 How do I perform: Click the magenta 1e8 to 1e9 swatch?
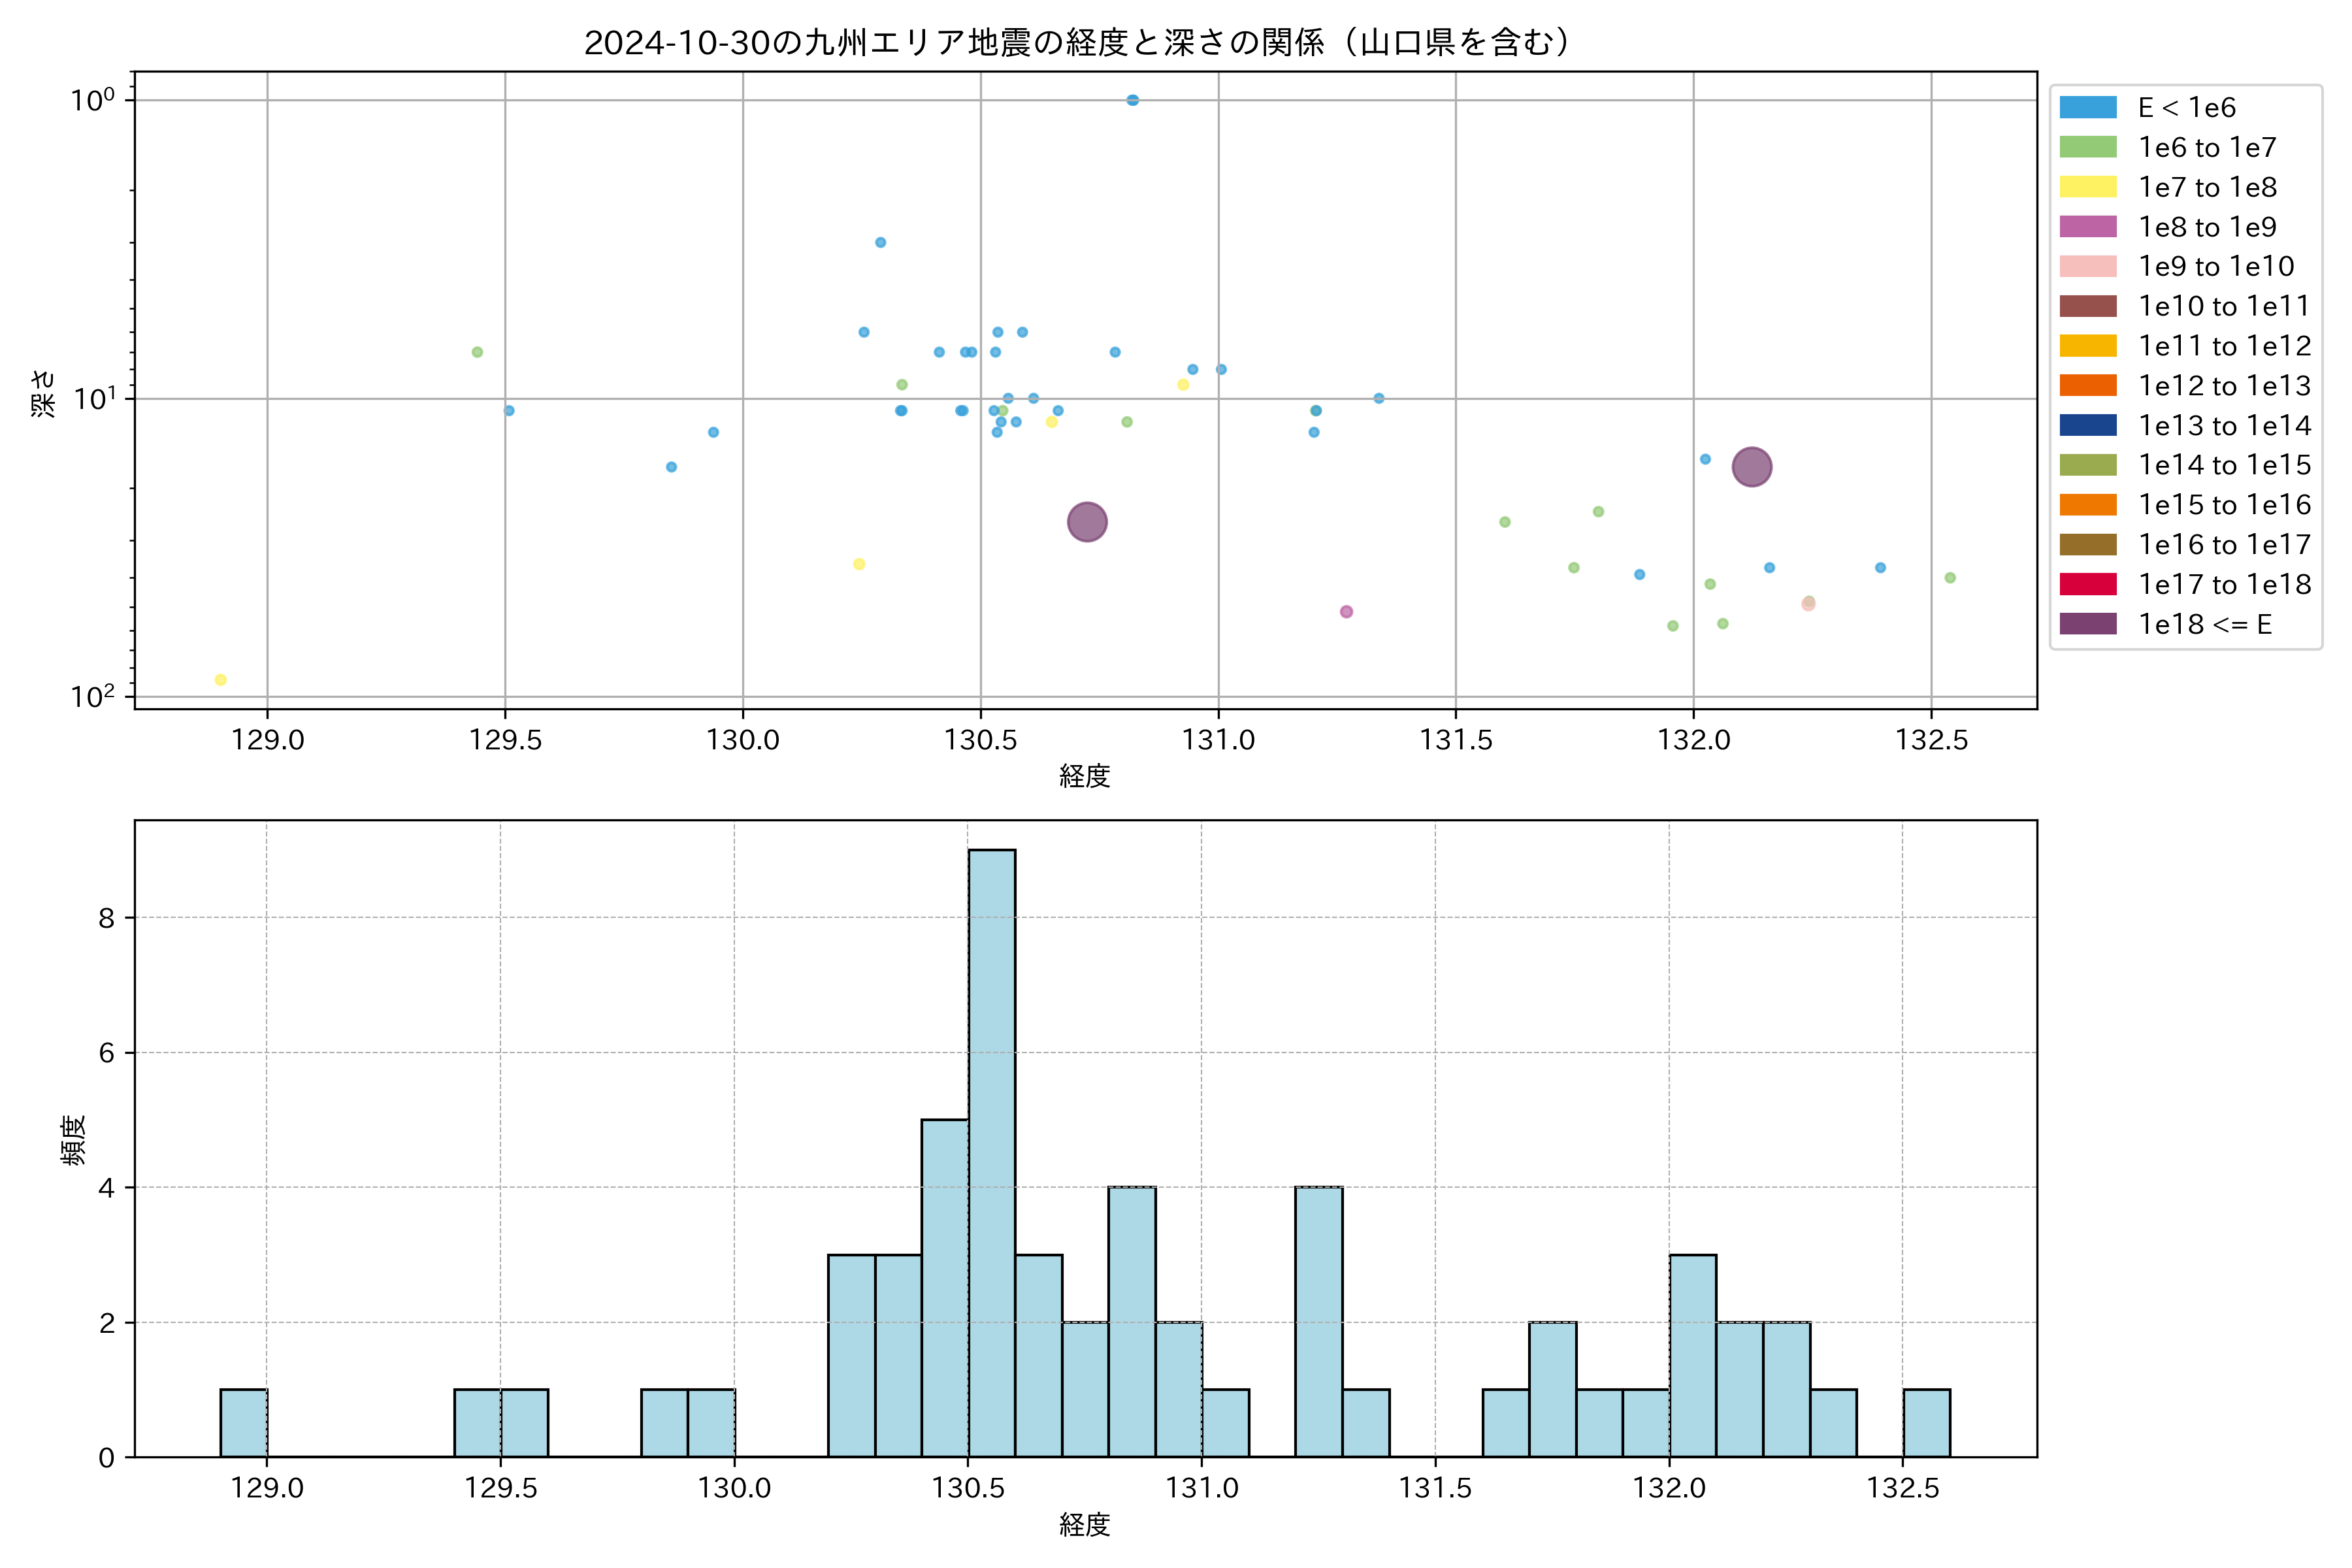[2088, 227]
